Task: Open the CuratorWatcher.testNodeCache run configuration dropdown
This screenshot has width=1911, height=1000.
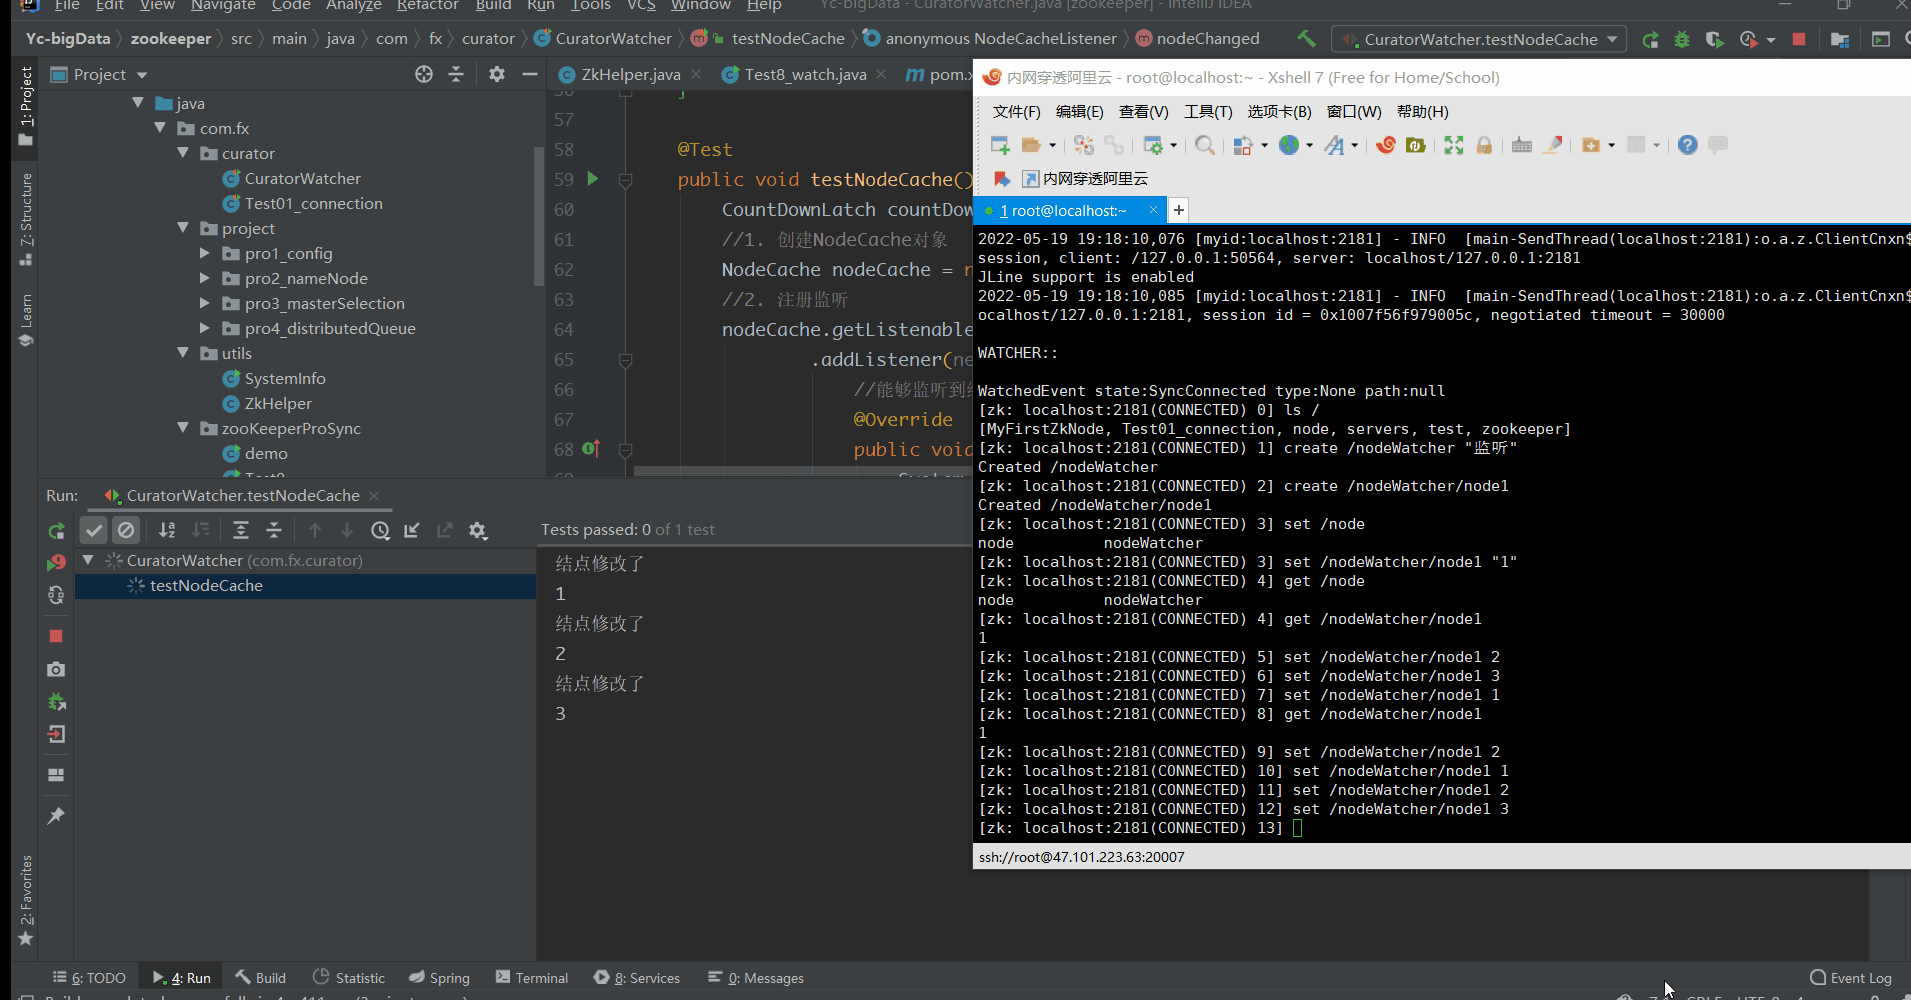Action: (1480, 40)
